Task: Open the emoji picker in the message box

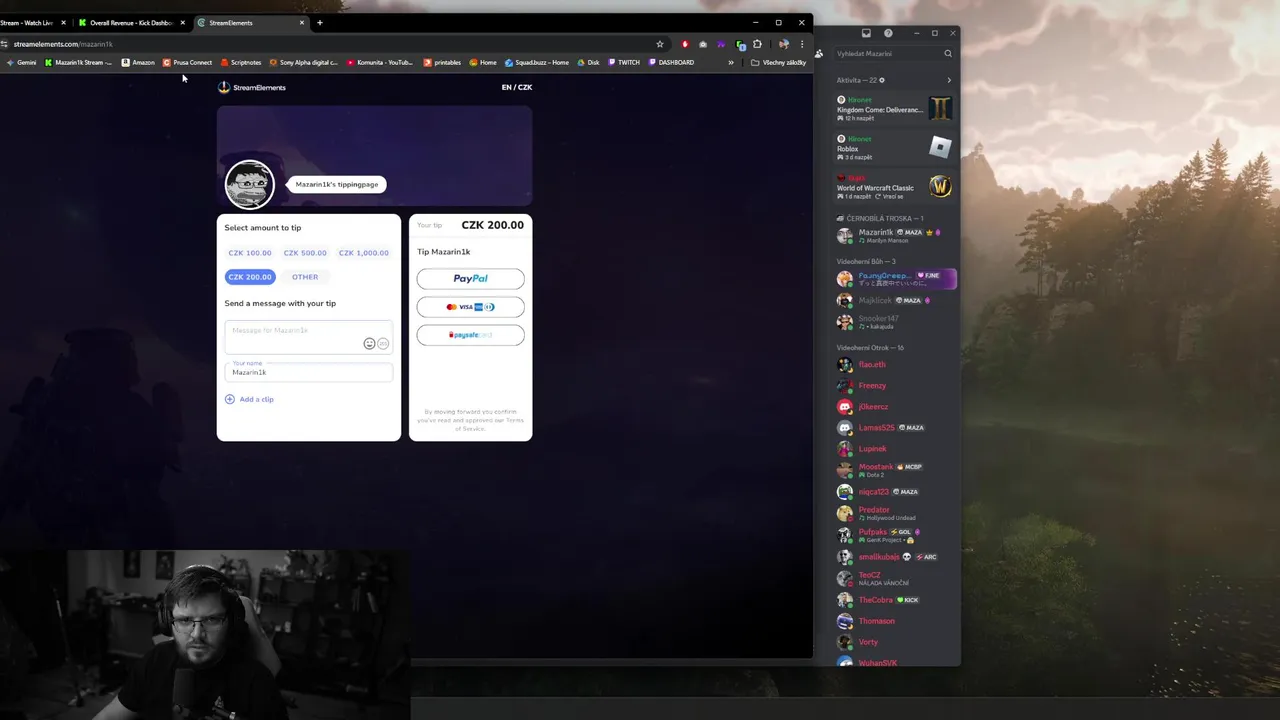Action: coord(369,344)
